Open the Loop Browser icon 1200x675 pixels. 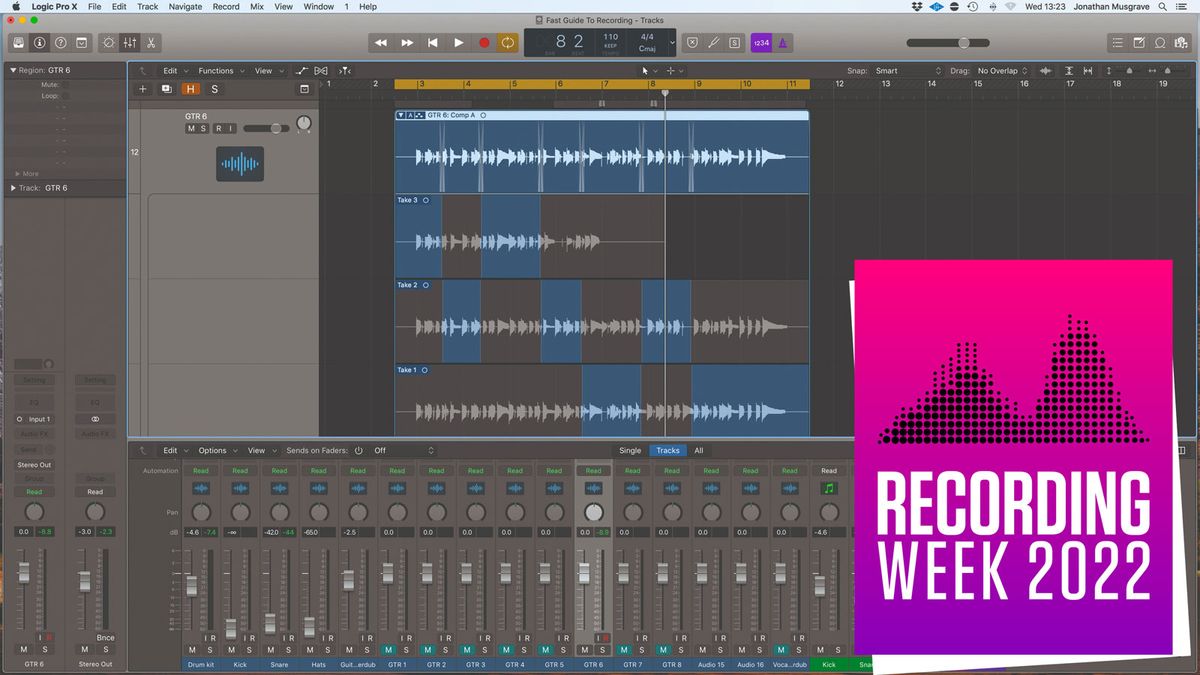click(1160, 42)
